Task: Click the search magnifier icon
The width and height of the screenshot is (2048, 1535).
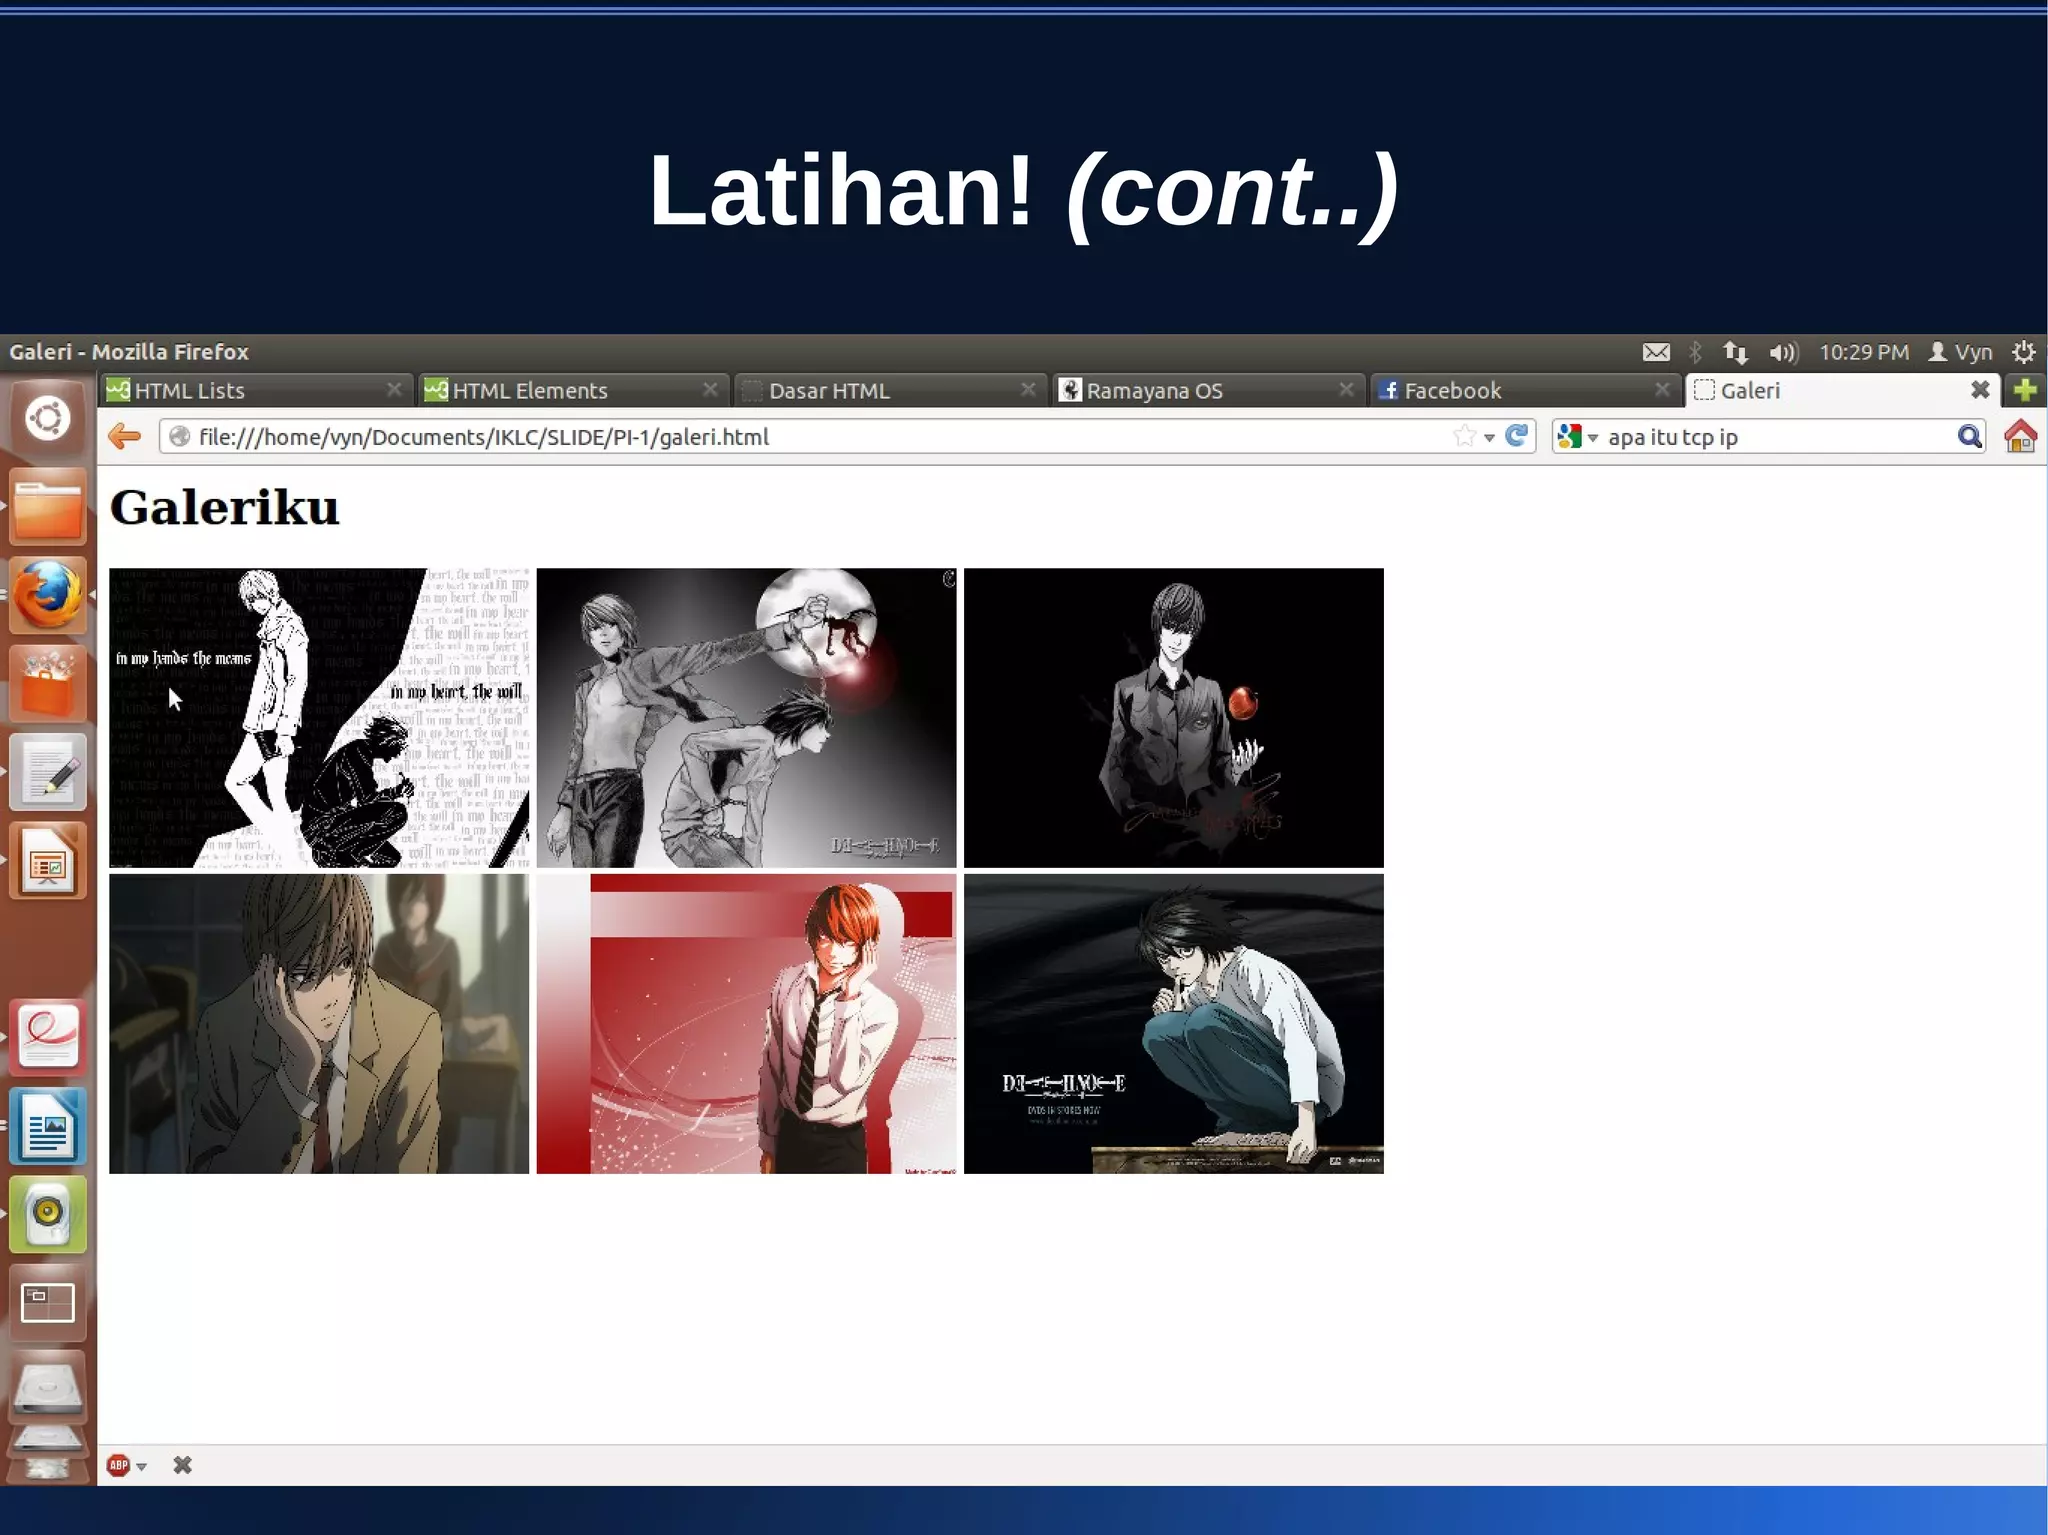Action: [x=1969, y=436]
